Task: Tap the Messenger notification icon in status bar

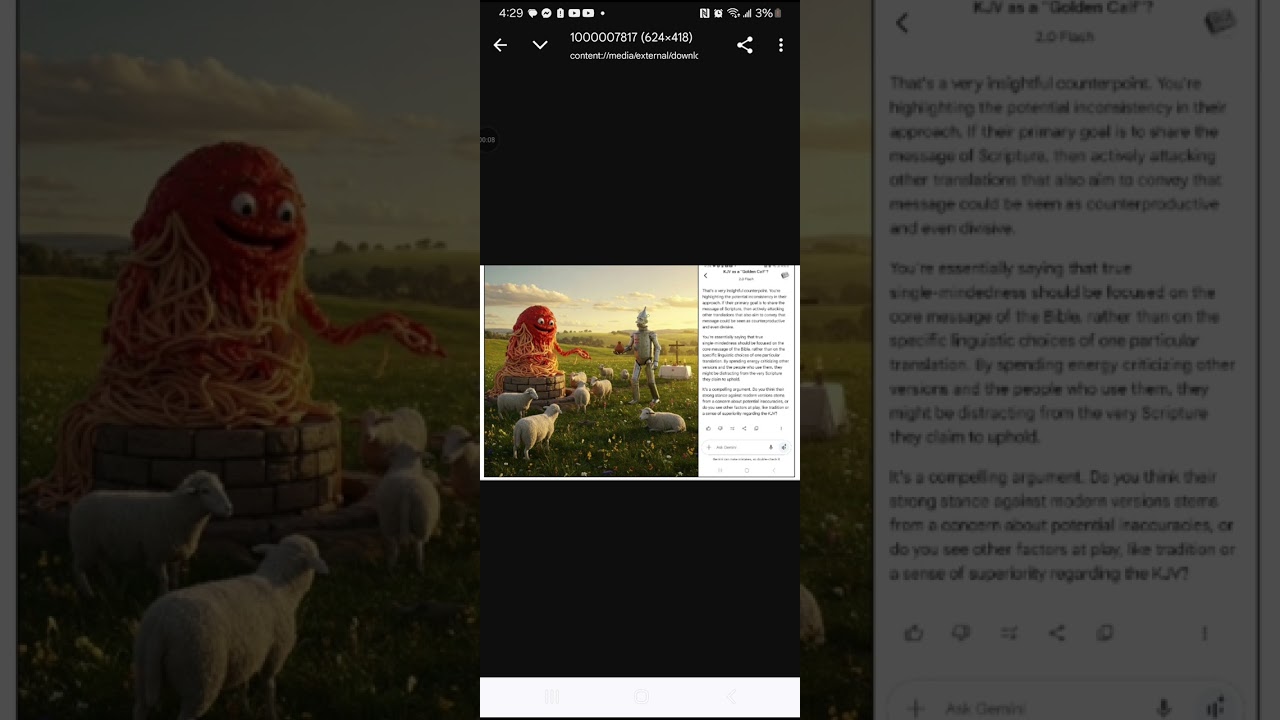Action: click(x=547, y=13)
